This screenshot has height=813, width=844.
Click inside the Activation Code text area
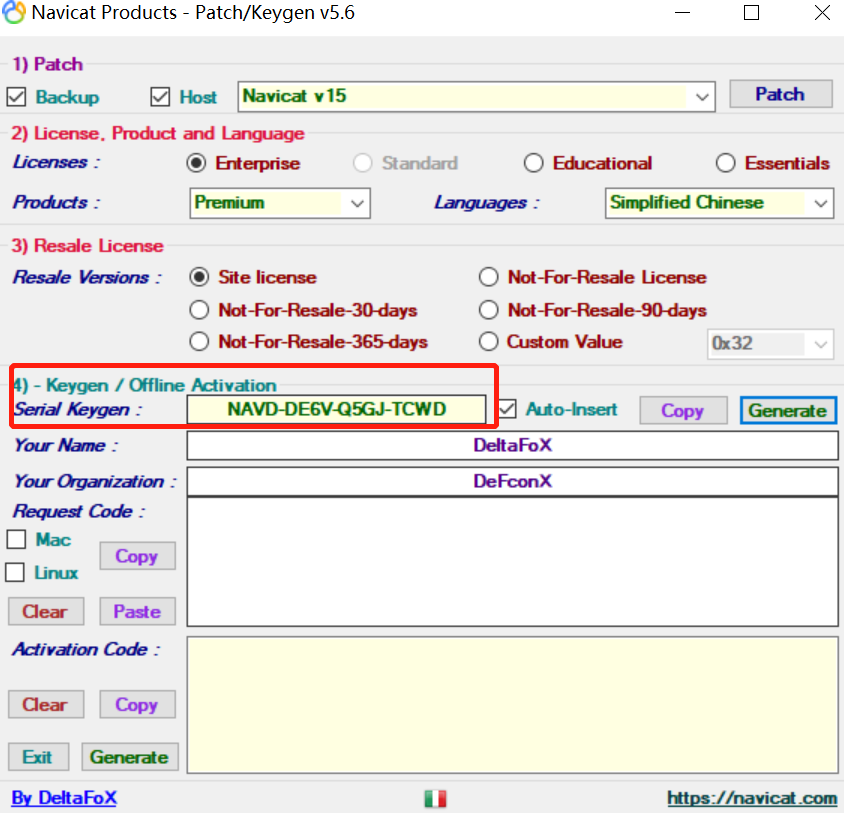tap(512, 705)
